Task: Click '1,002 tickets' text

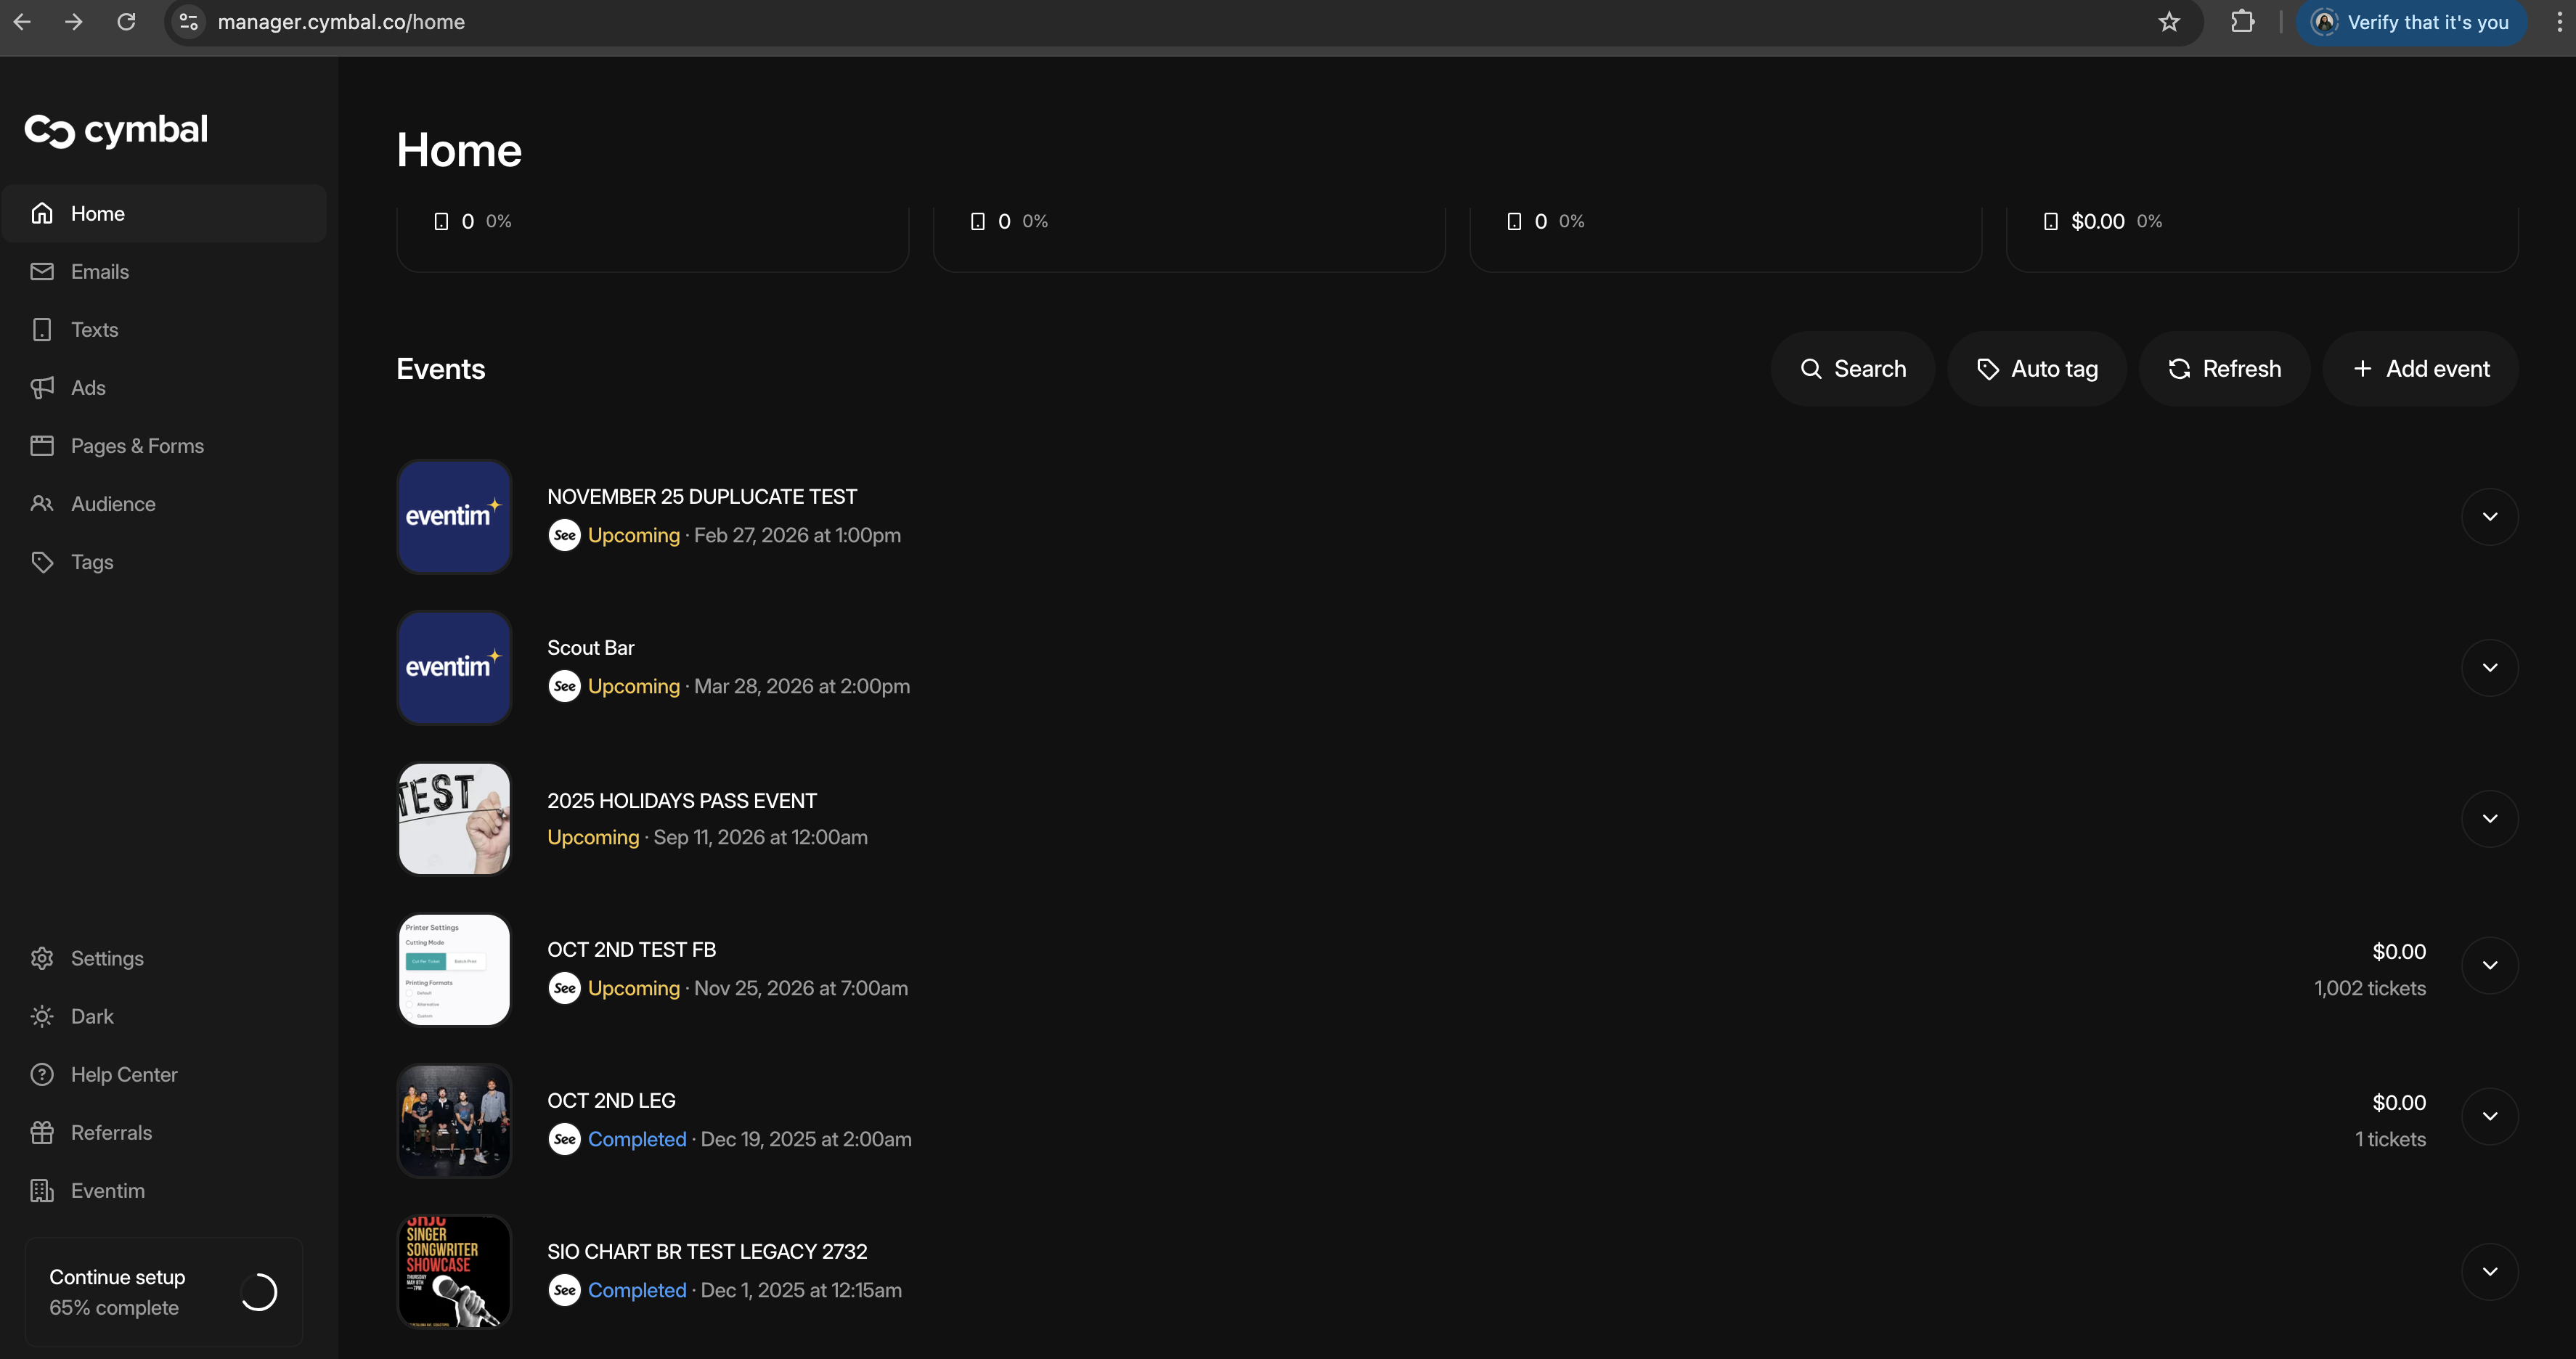Action: [2369, 988]
